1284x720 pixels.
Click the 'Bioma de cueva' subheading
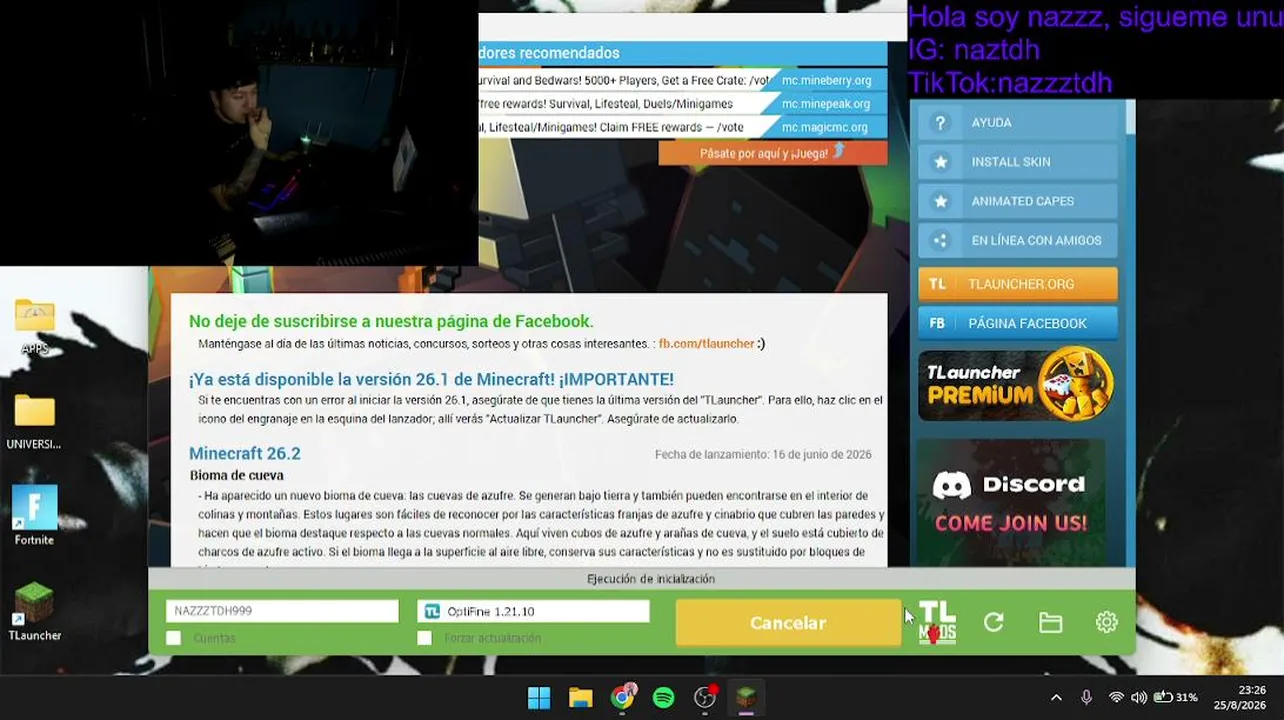[x=237, y=476]
